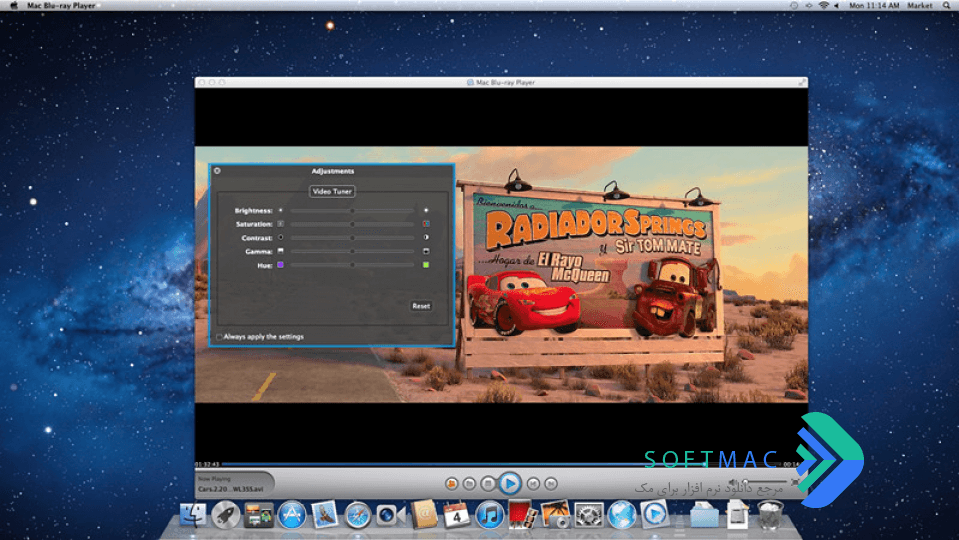Screen dimensions: 959x540
Task: Click the elapsed time 01:32:43
Action: coord(207,464)
